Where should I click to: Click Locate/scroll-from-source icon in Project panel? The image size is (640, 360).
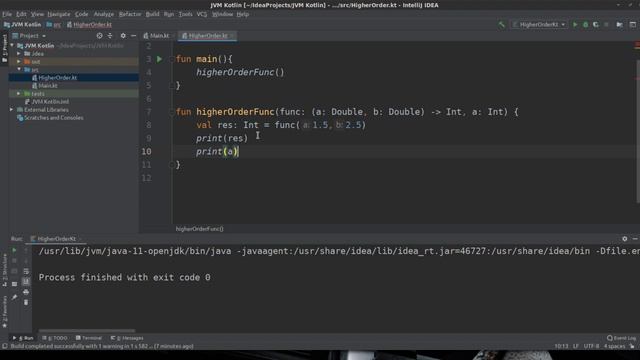coord(99,36)
